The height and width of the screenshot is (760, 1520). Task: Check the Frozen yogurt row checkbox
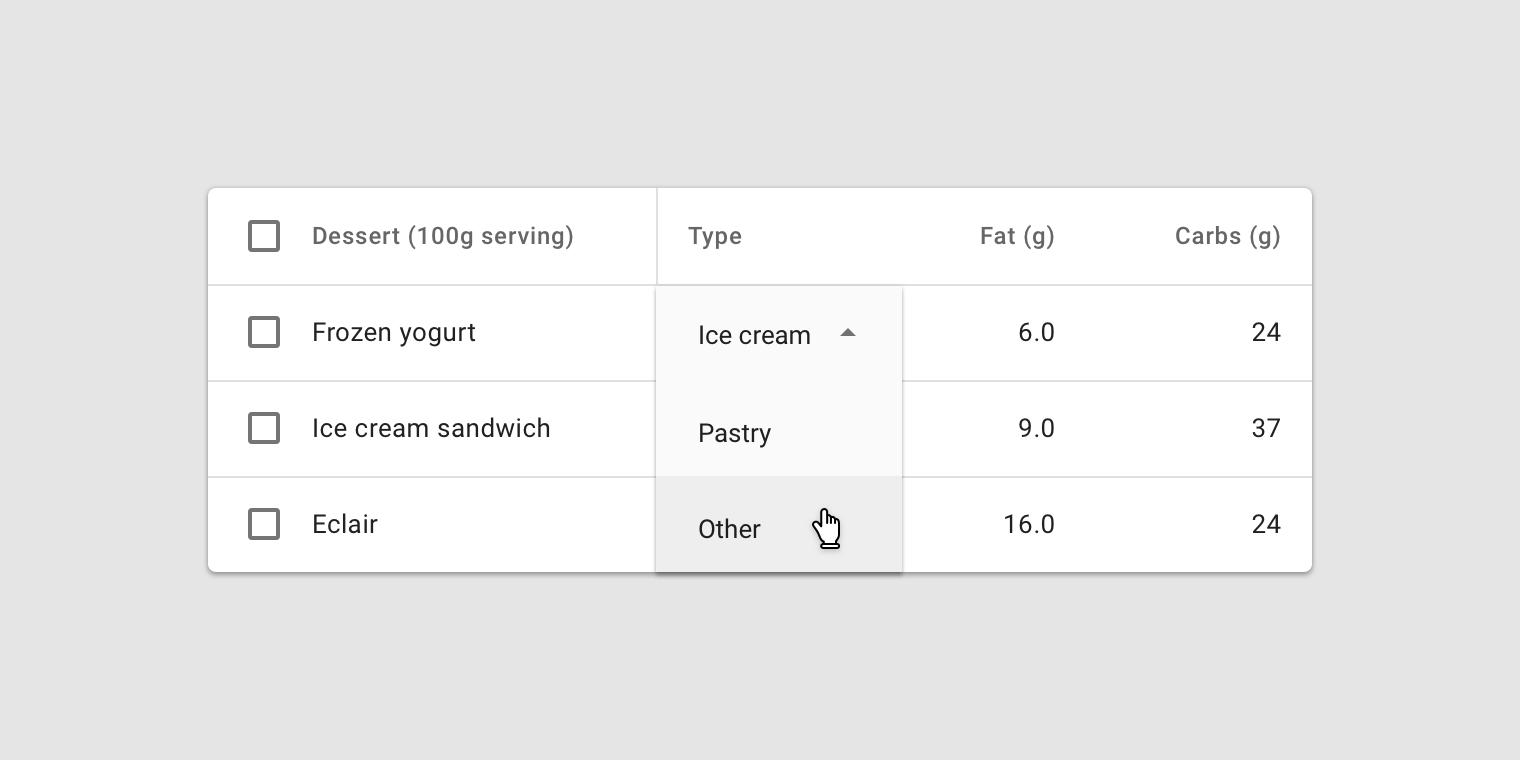tap(264, 332)
